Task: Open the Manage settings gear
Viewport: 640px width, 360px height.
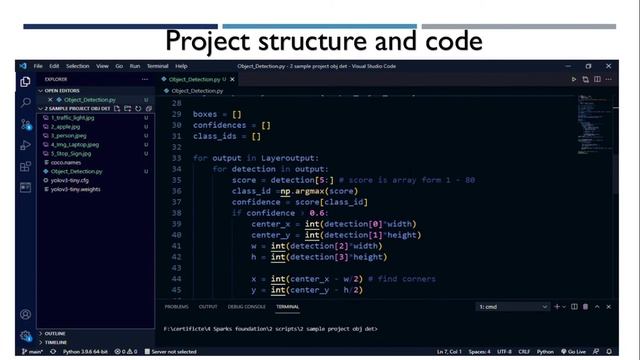Action: (26, 336)
